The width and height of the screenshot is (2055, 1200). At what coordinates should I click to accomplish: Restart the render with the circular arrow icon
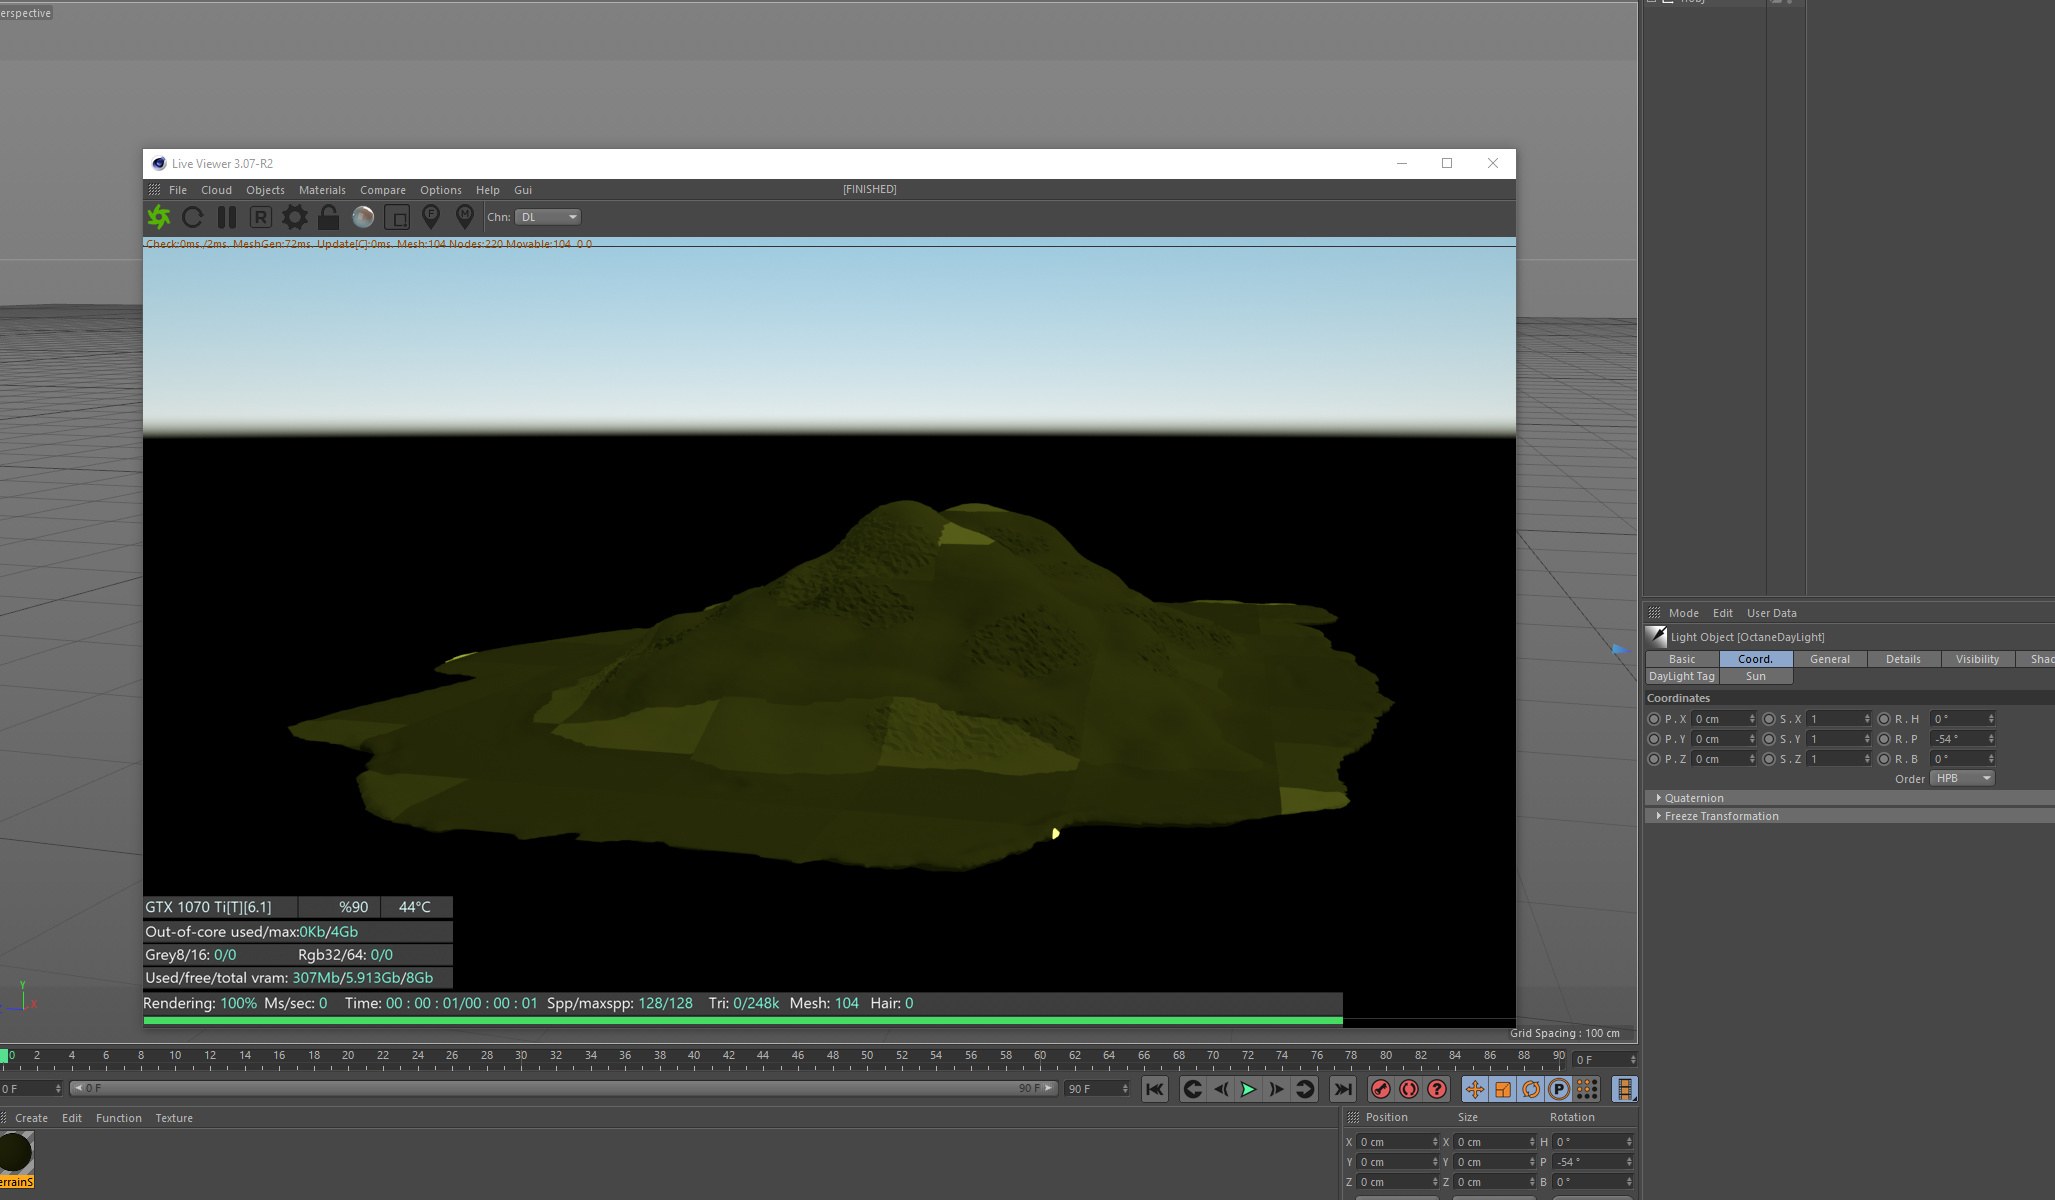pos(193,217)
